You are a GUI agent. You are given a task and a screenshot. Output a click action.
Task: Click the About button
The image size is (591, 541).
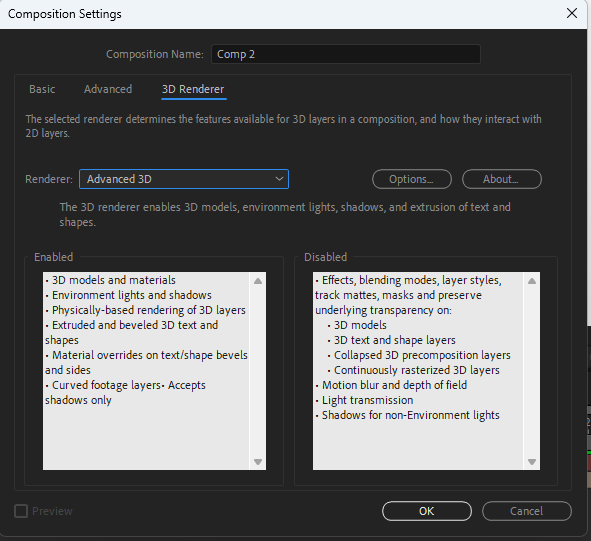pos(502,179)
